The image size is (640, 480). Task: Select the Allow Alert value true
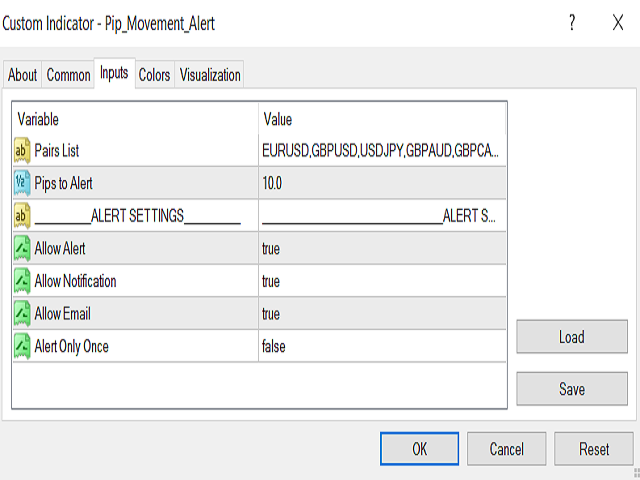(x=382, y=249)
